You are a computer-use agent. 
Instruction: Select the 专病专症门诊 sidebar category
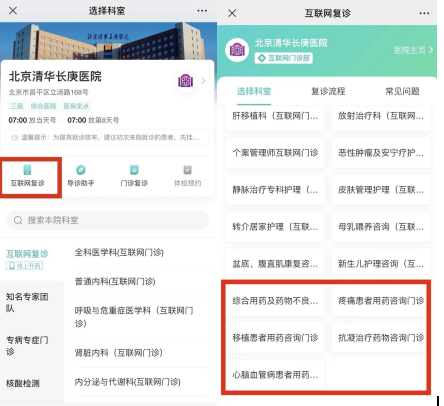click(27, 346)
